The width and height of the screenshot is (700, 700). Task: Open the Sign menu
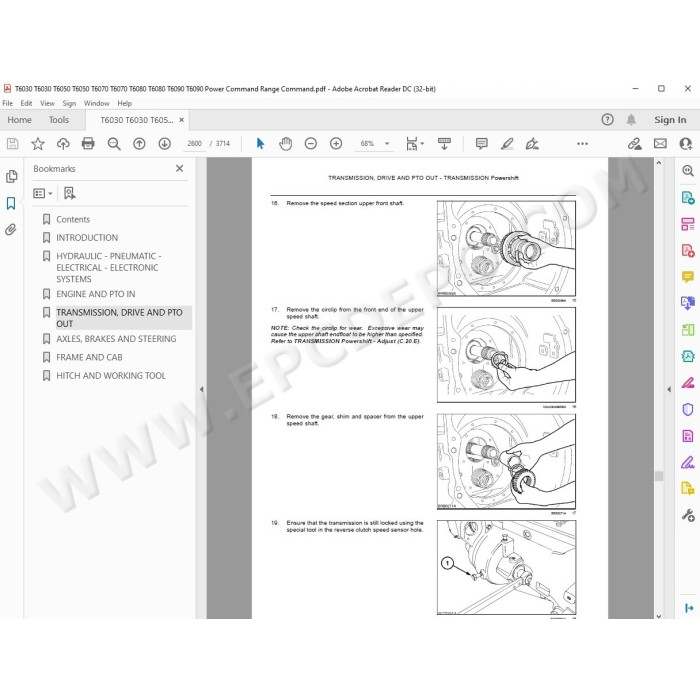coord(69,104)
